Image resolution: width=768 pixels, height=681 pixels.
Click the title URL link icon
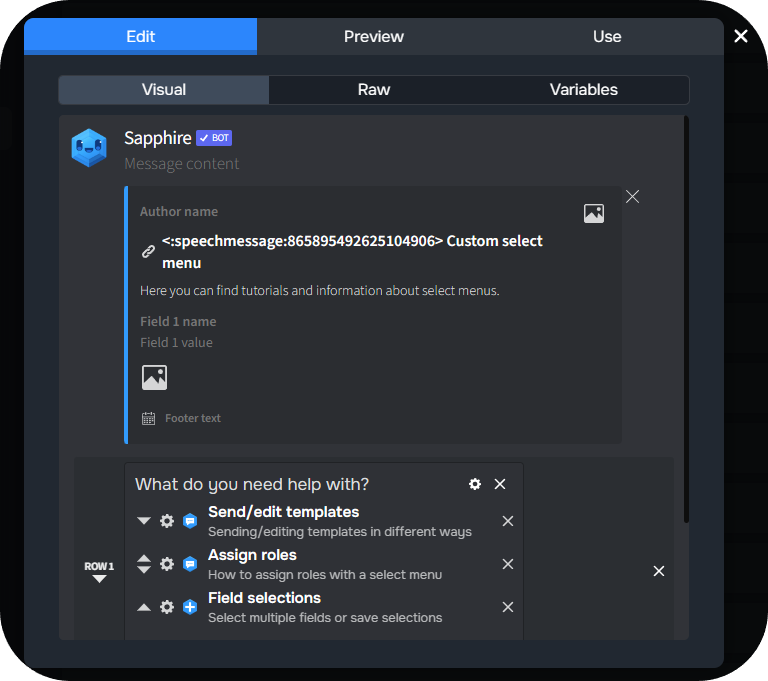[148, 251]
